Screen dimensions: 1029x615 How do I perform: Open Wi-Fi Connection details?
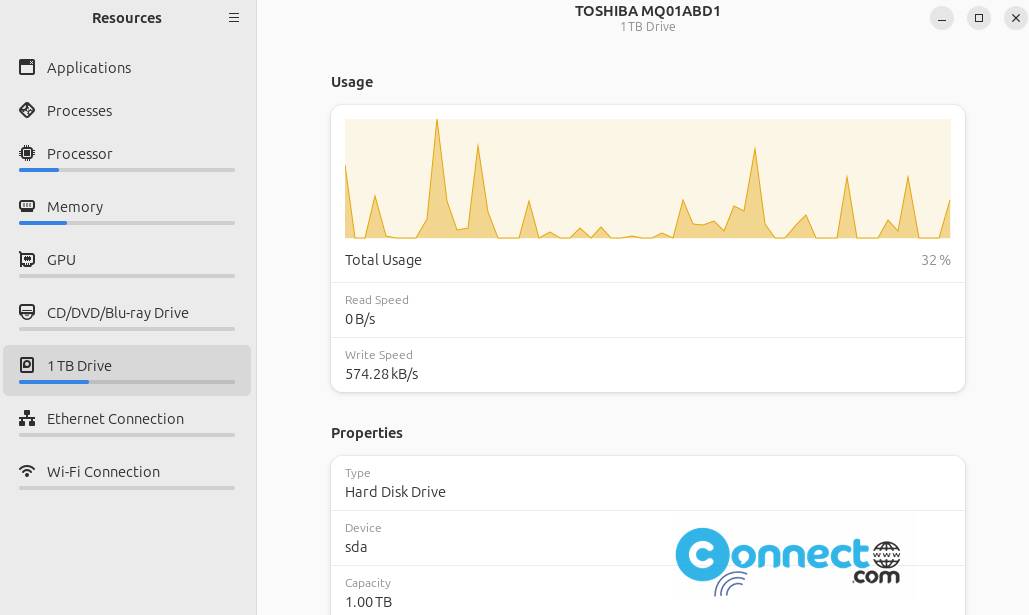coord(127,477)
